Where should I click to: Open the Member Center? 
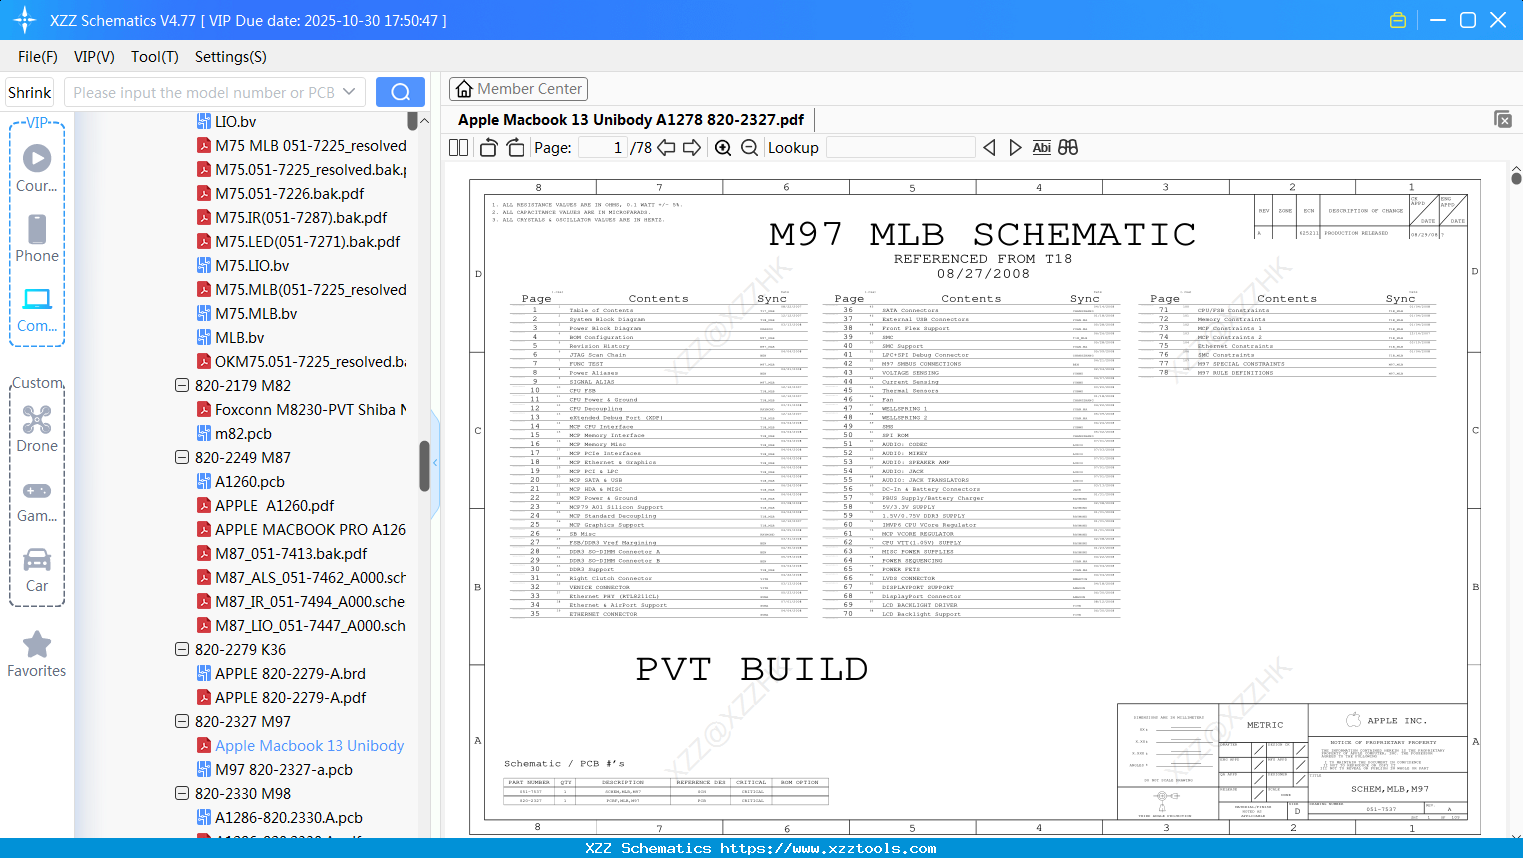point(518,89)
